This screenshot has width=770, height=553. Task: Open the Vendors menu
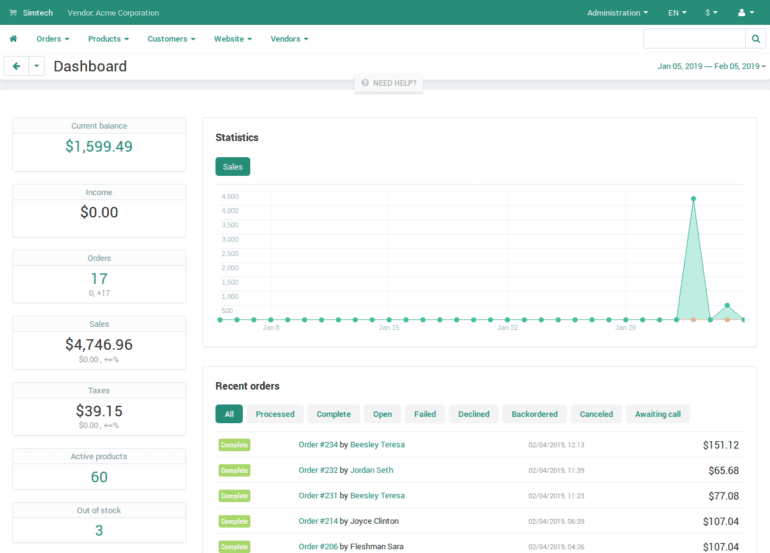pyautogui.click(x=289, y=39)
